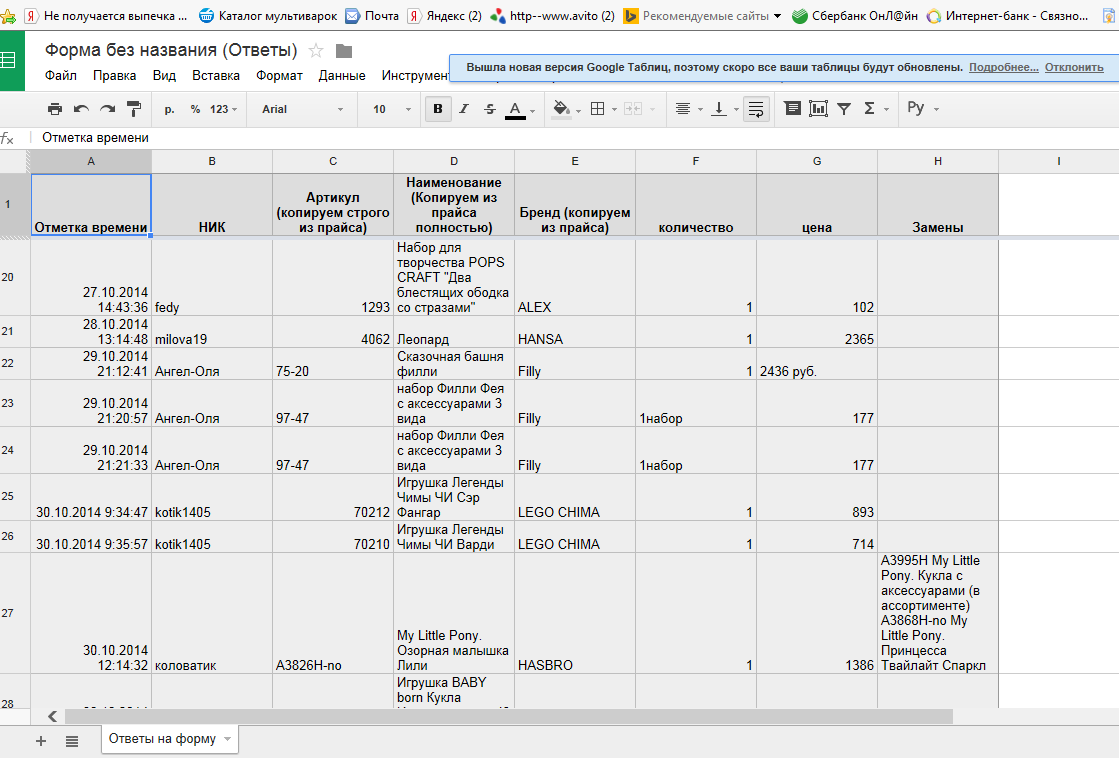Insert a comment using toolbar icon
This screenshot has height=758, width=1119.
click(x=792, y=109)
